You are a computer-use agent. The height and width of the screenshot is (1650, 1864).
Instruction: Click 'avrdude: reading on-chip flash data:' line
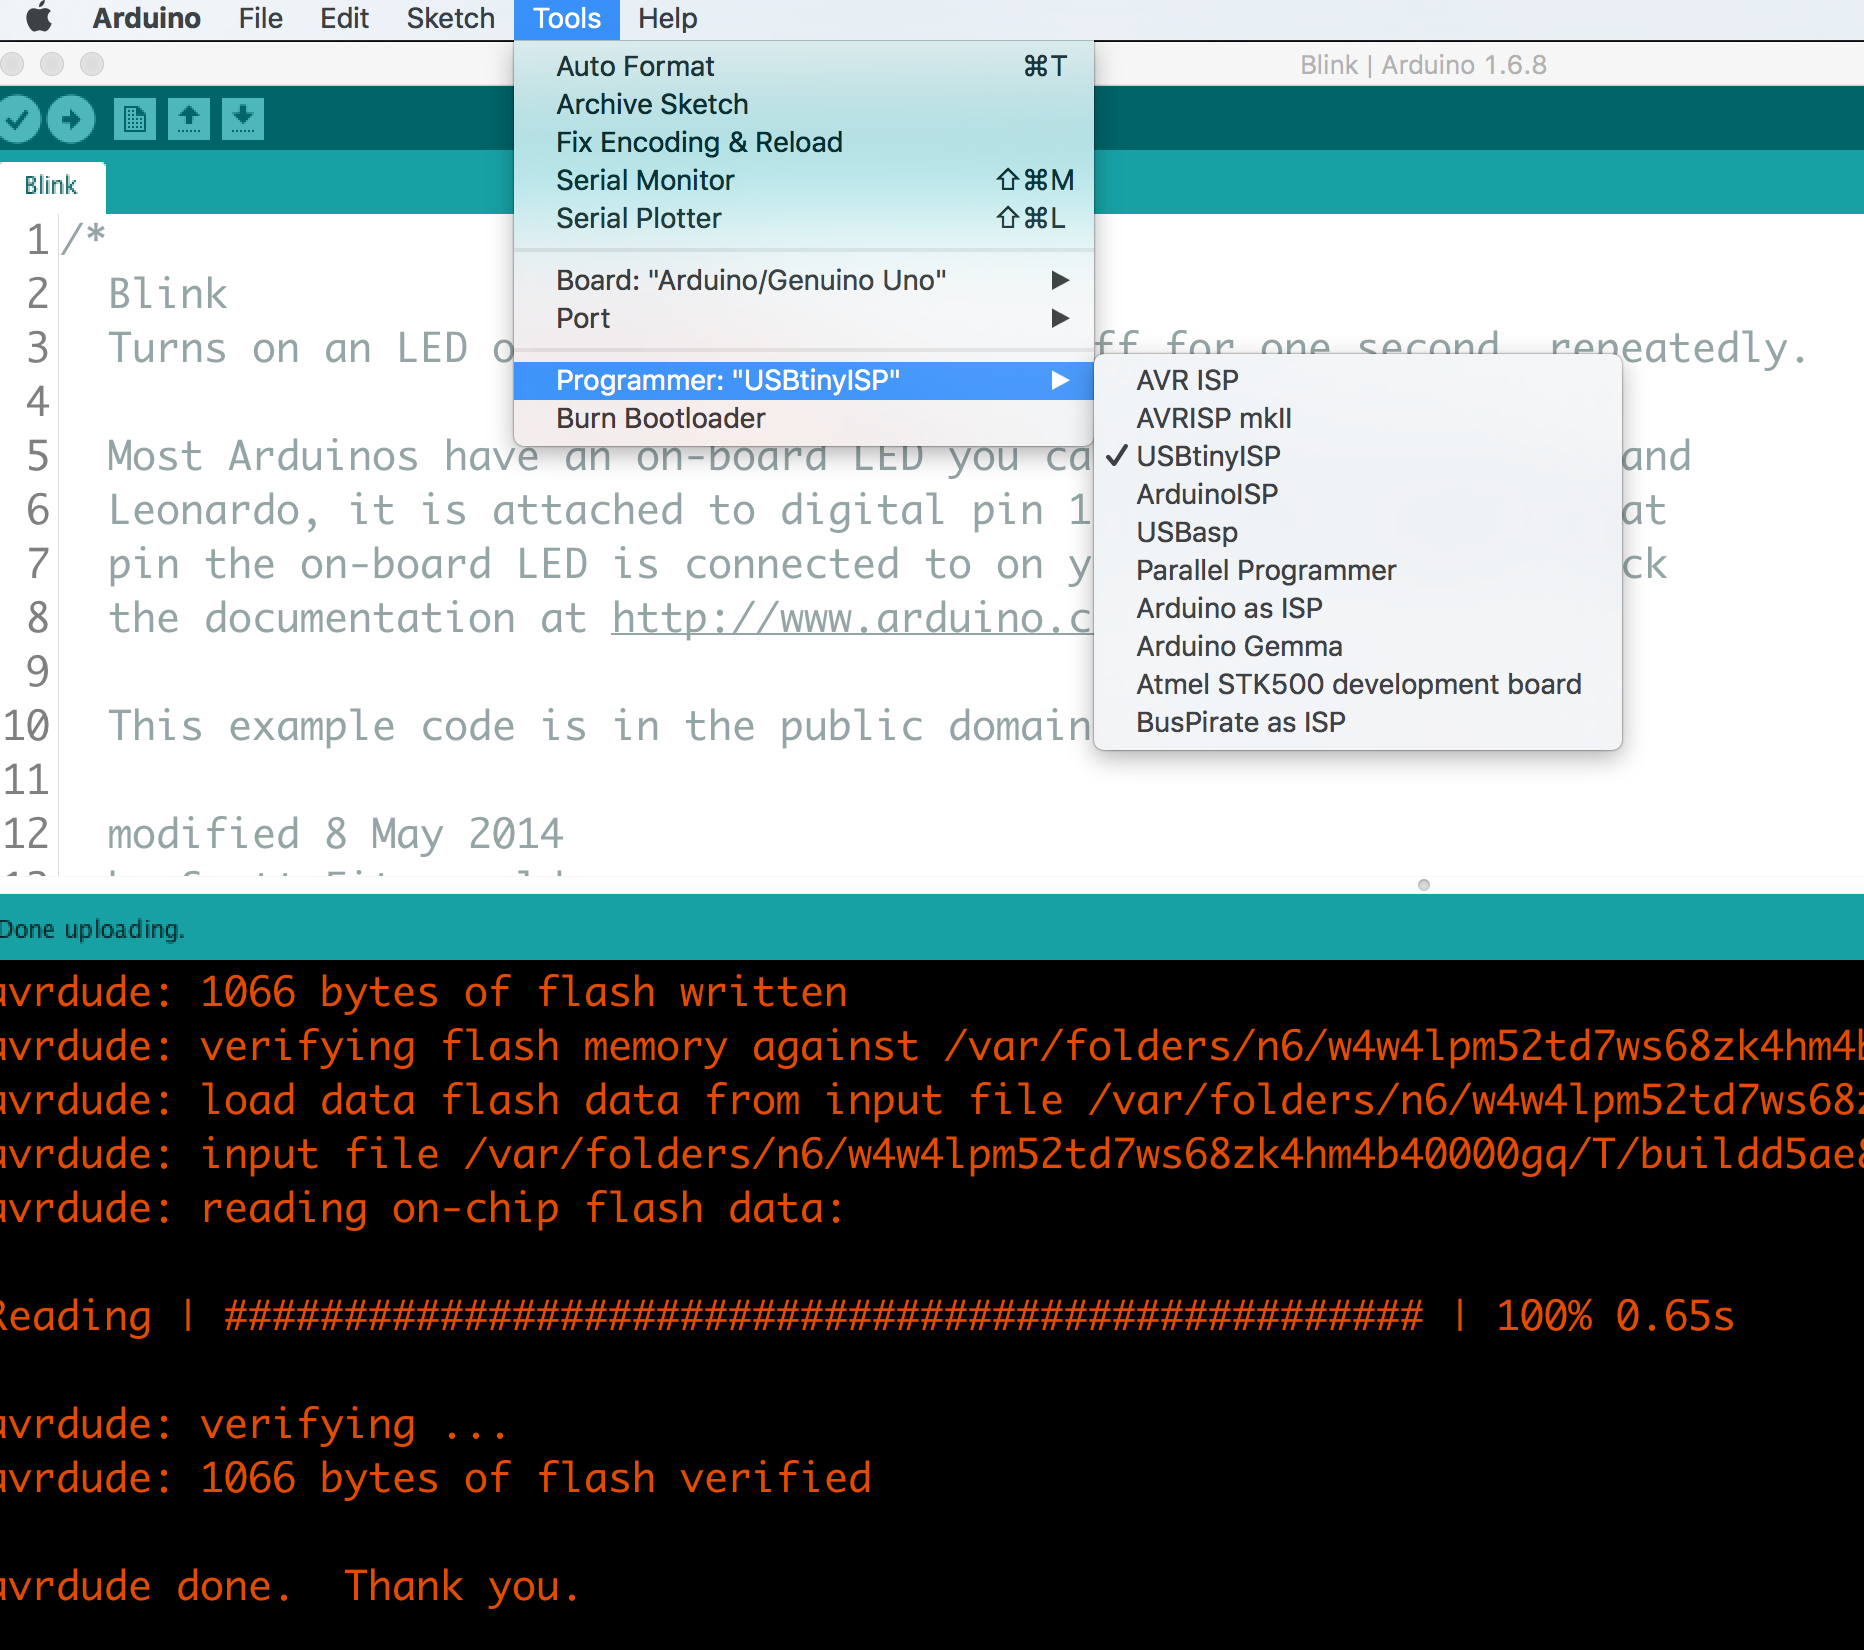coord(422,1208)
